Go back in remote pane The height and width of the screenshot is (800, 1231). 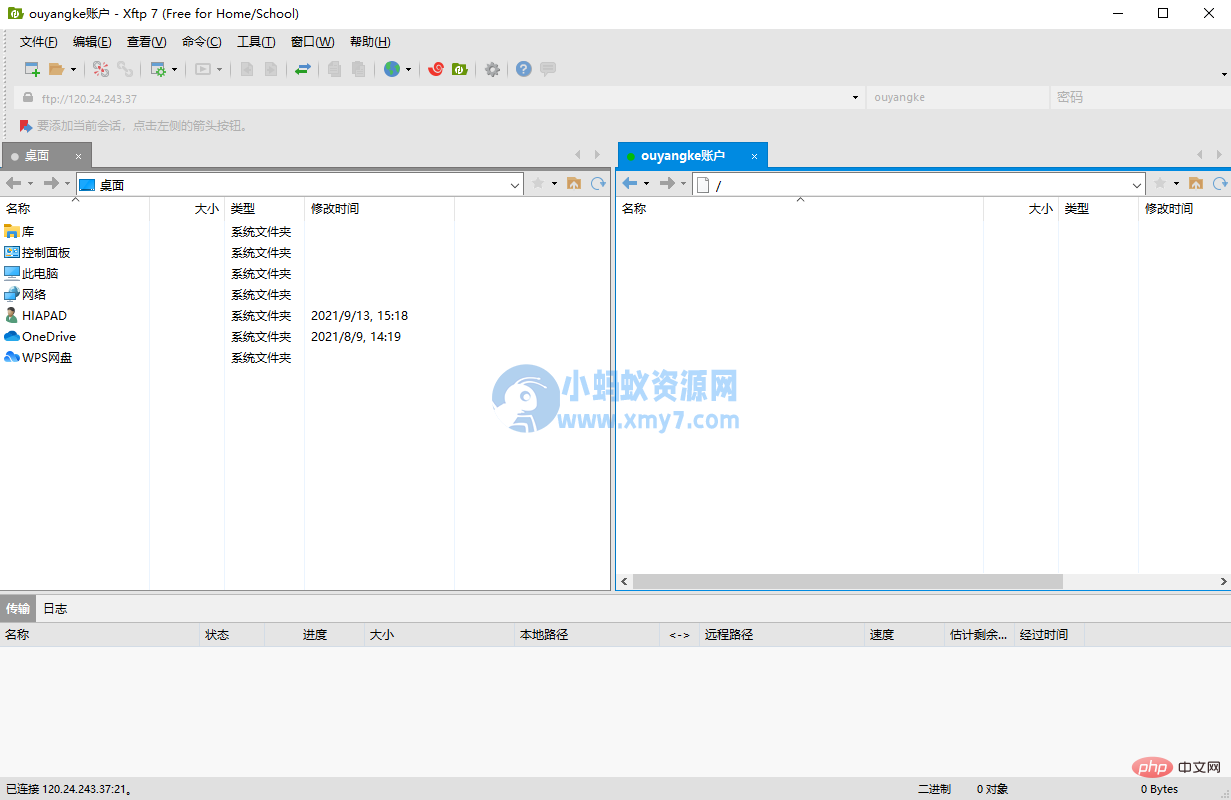[x=630, y=184]
